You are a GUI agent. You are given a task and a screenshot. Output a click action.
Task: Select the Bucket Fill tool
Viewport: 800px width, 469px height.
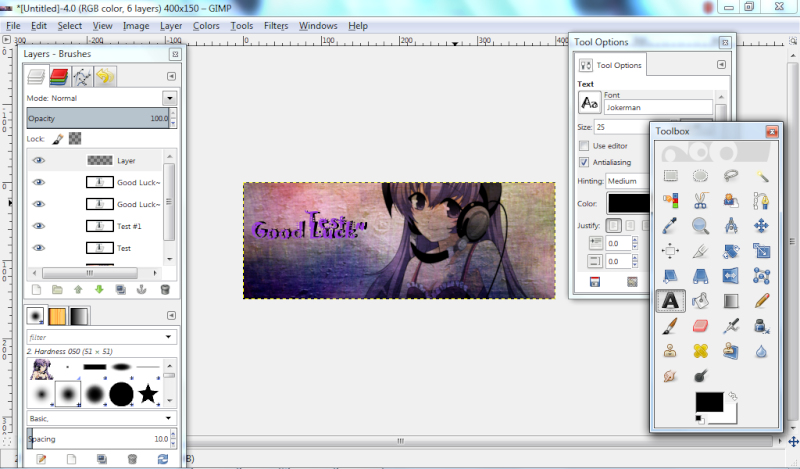[x=701, y=301]
